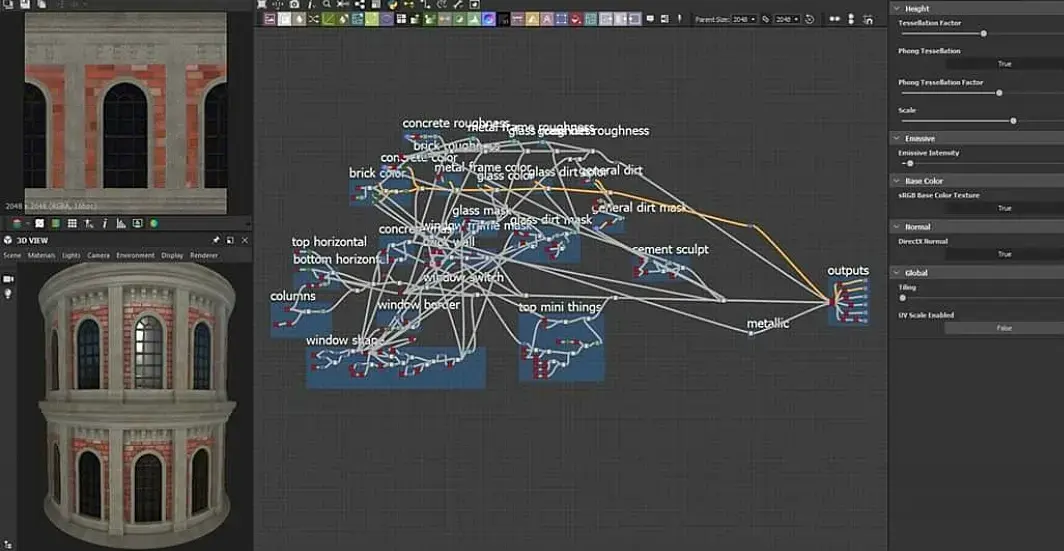Screen dimensions: 1064x551
Task: Open the Environment menu in 3D View
Action: (136, 256)
